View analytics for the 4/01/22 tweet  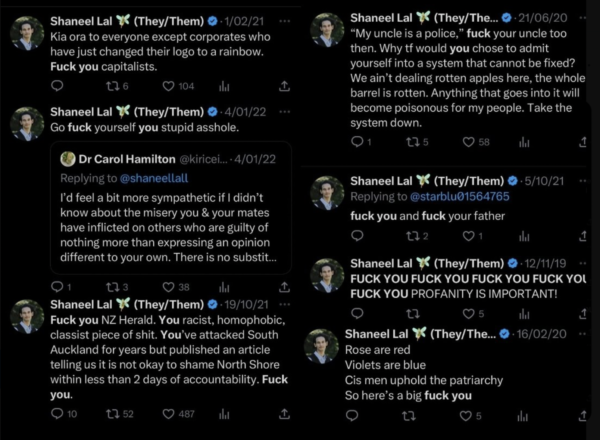(x=222, y=287)
